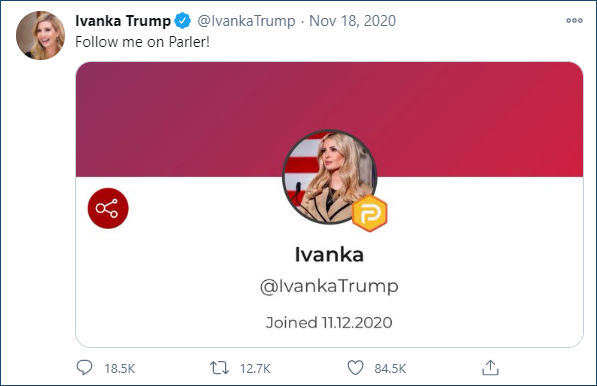Open the tweet's three-dot more options menu
Image resolution: width=597 pixels, height=386 pixels.
pos(574,21)
